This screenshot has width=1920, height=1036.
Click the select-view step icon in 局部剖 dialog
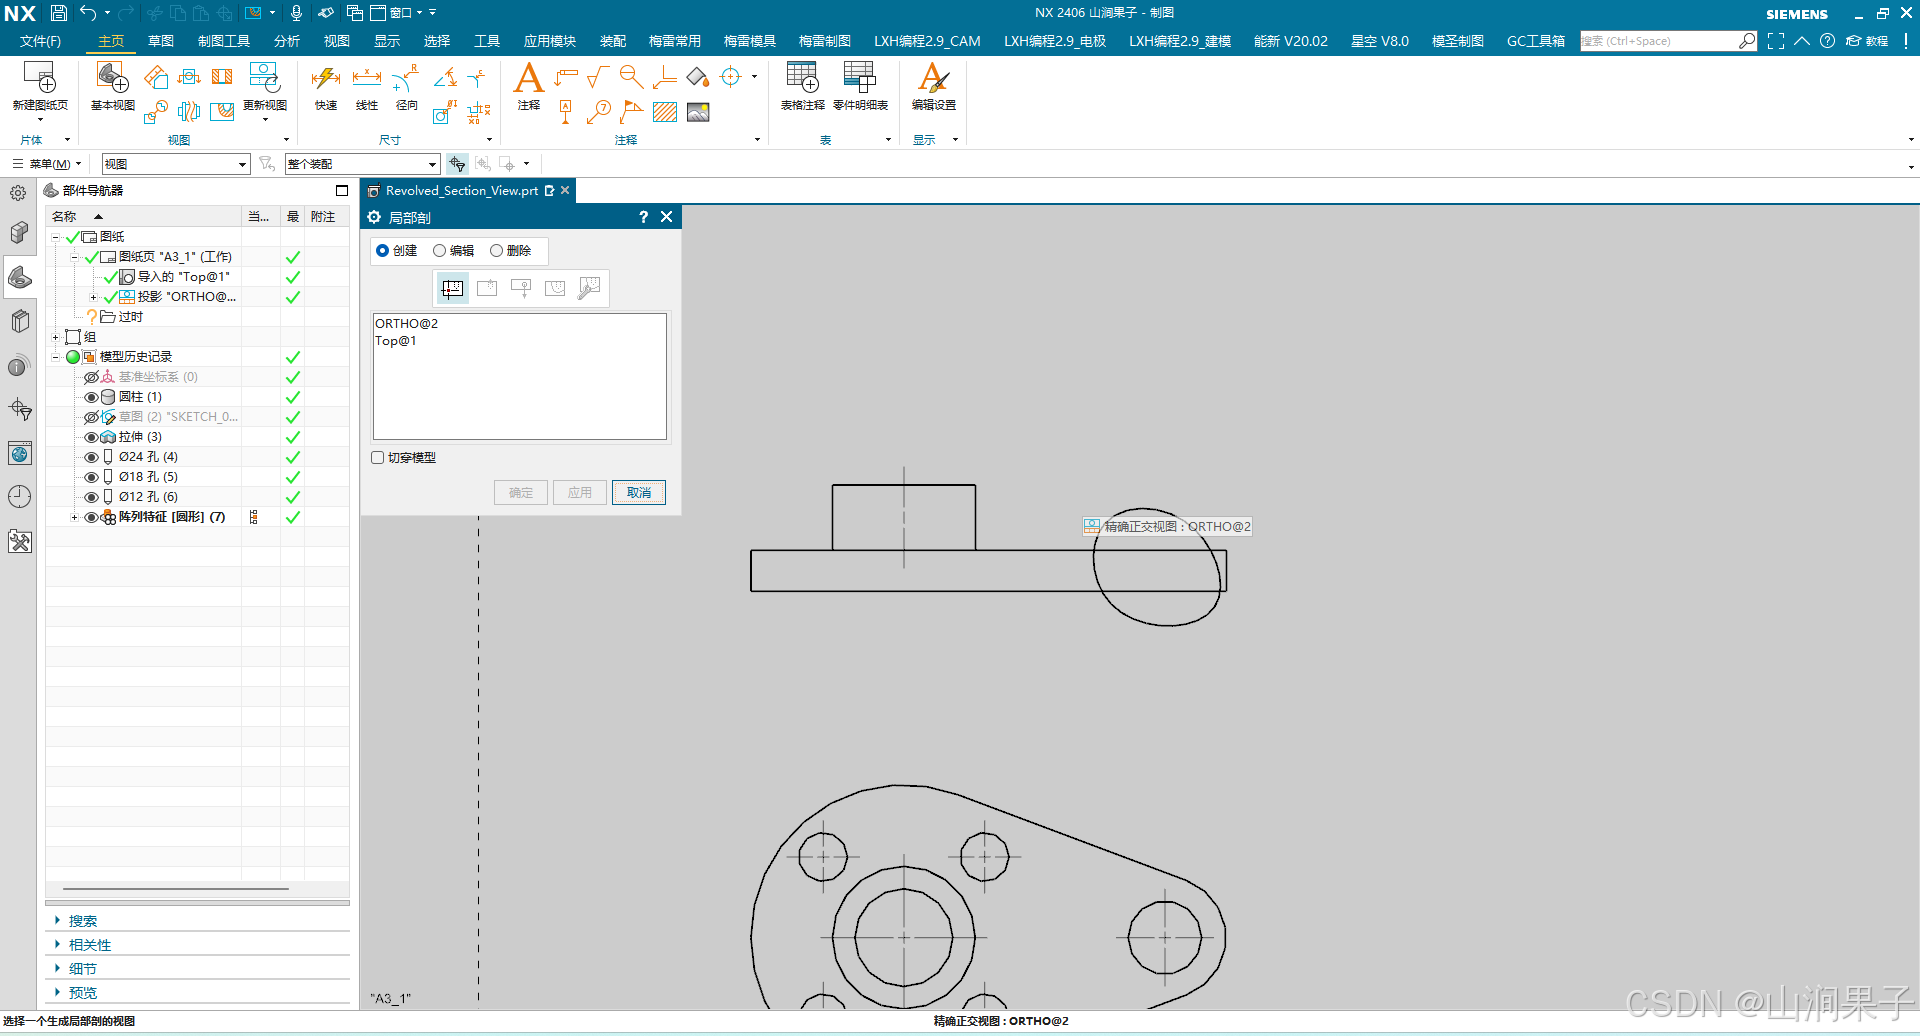pos(453,288)
